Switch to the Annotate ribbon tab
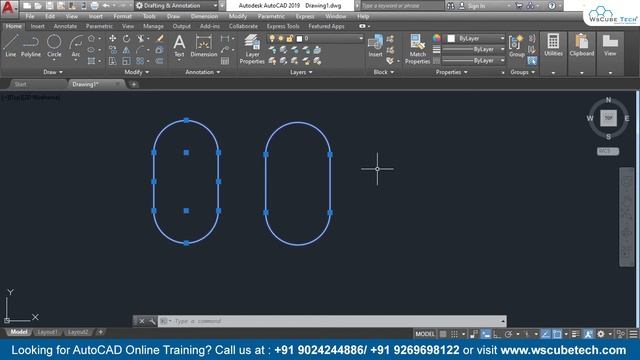This screenshot has width=640, height=360. (x=65, y=26)
